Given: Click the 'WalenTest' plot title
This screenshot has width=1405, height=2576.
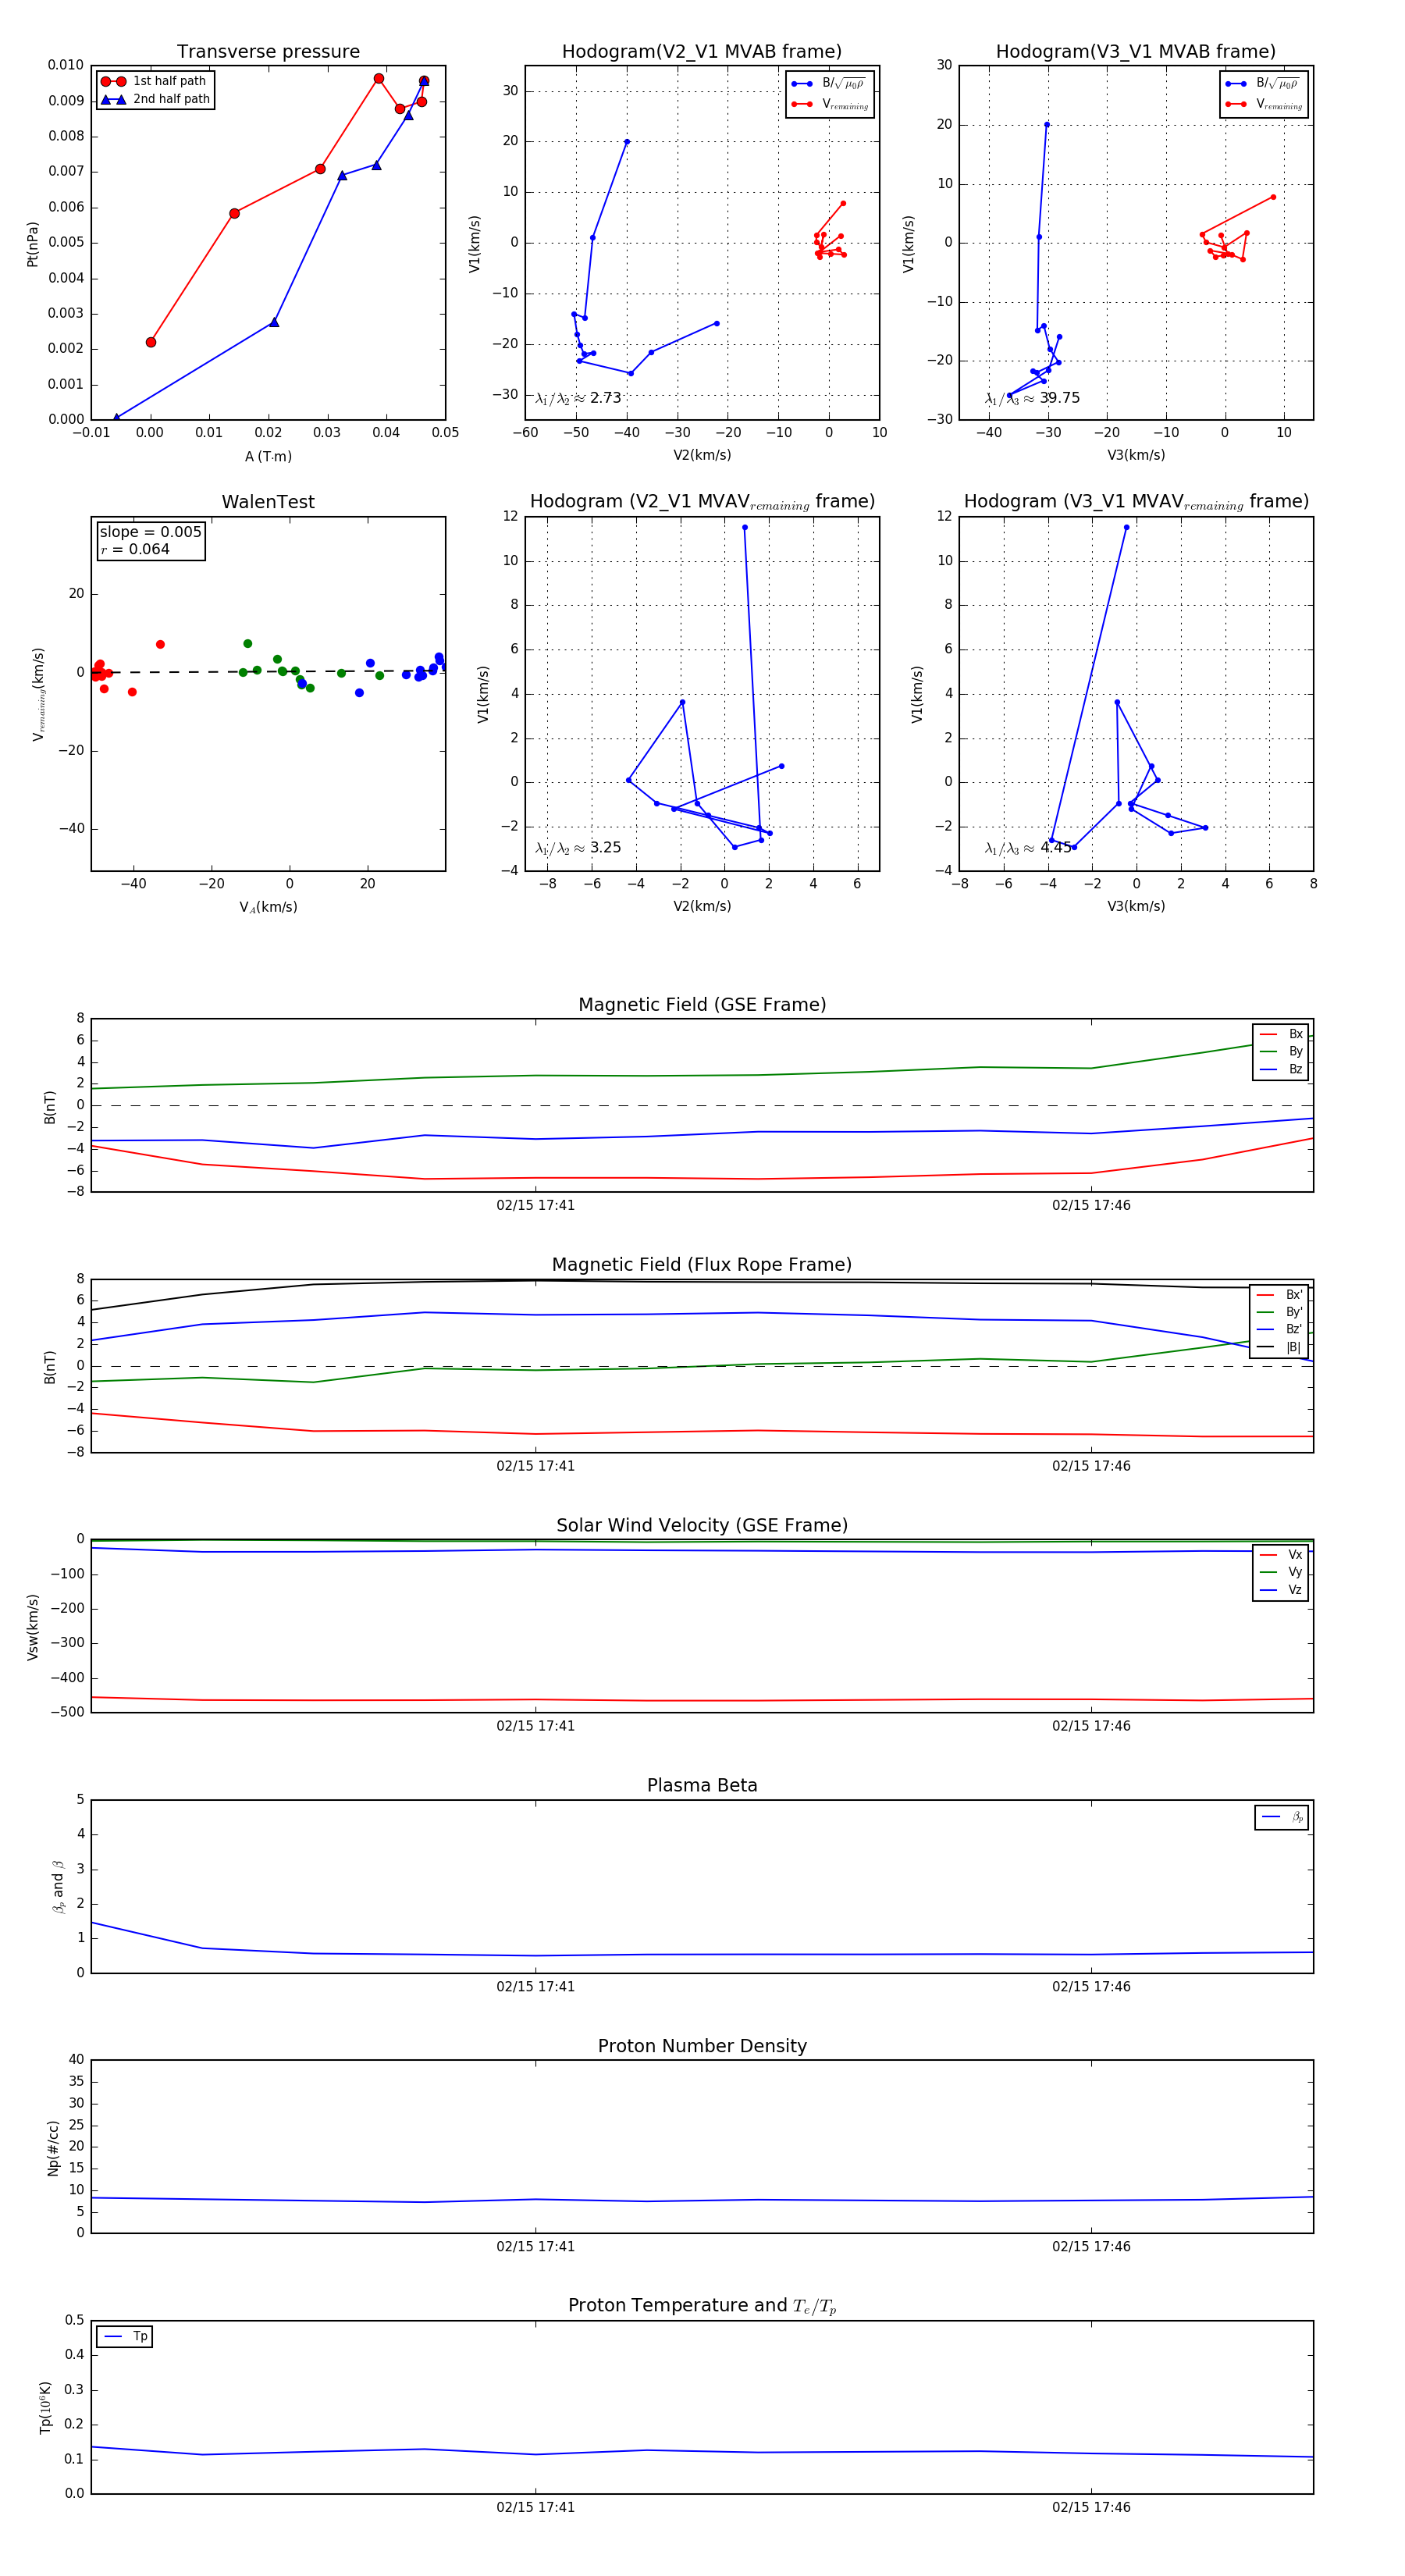Looking at the screenshot, I should pyautogui.click(x=268, y=502).
